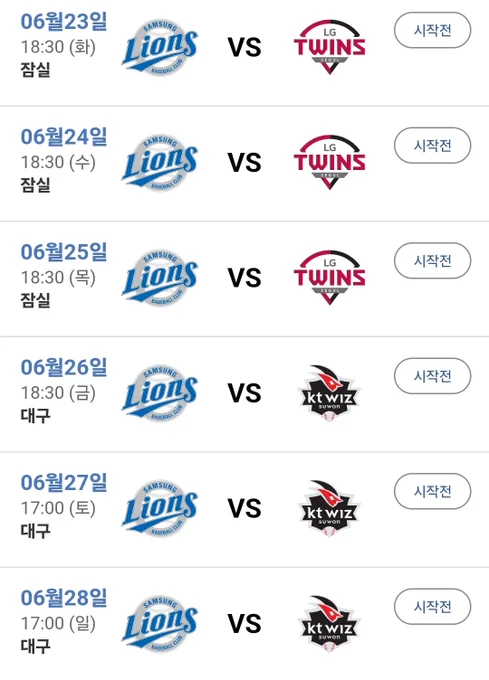Click VS text in June 27 matchup
This screenshot has width=489, height=680.
tap(244, 509)
